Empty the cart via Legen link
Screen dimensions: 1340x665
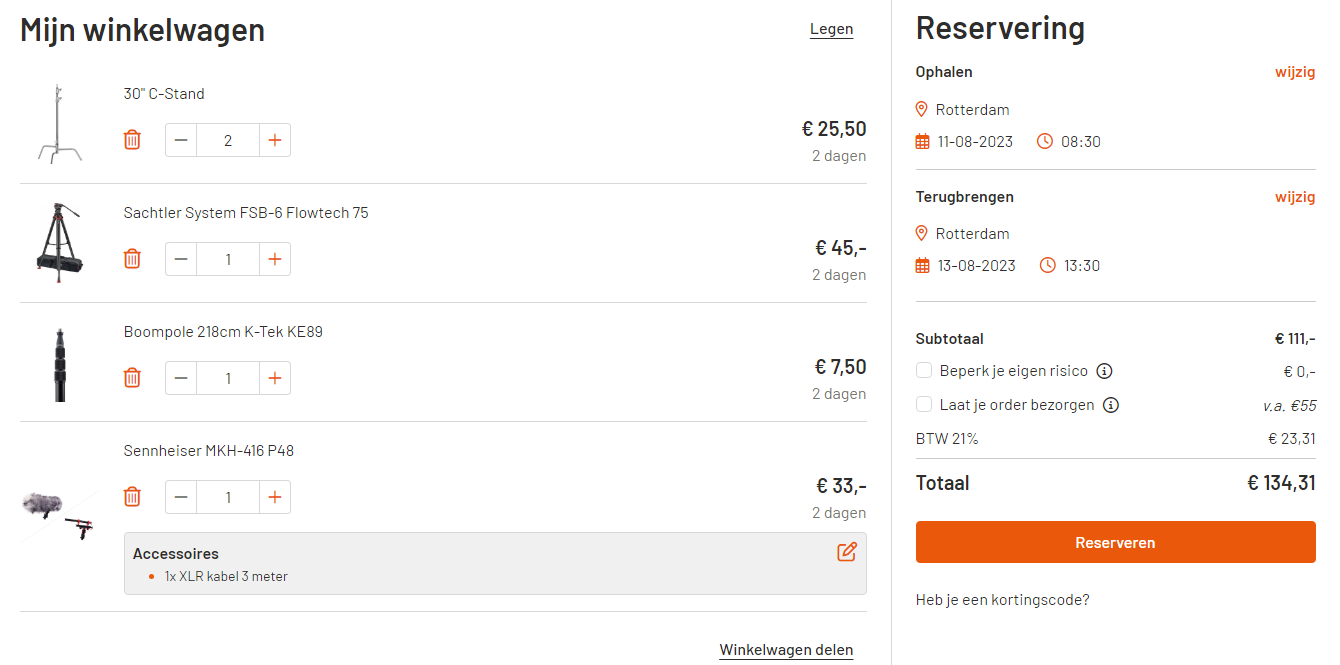pyautogui.click(x=831, y=29)
